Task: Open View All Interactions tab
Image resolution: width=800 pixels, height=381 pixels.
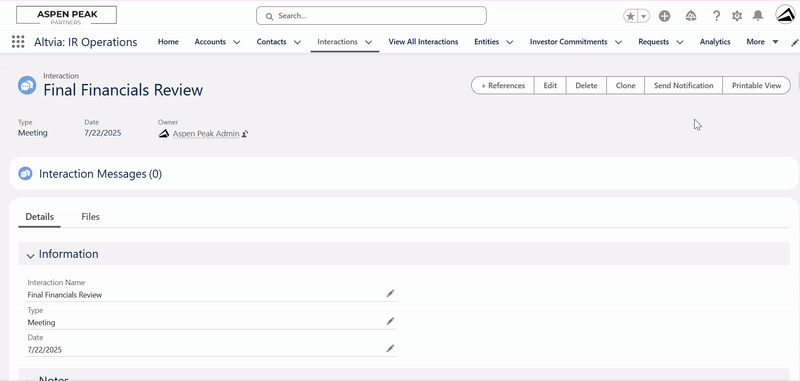Action: [423, 42]
